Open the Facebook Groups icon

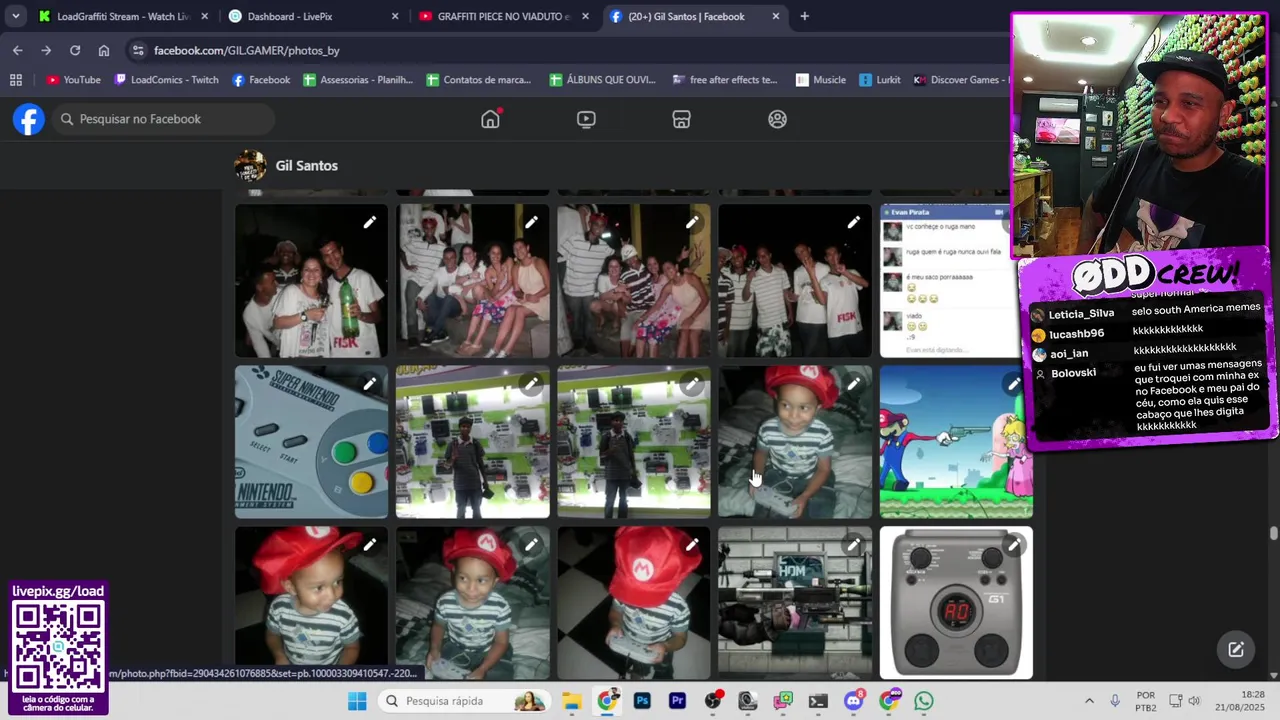coord(777,119)
